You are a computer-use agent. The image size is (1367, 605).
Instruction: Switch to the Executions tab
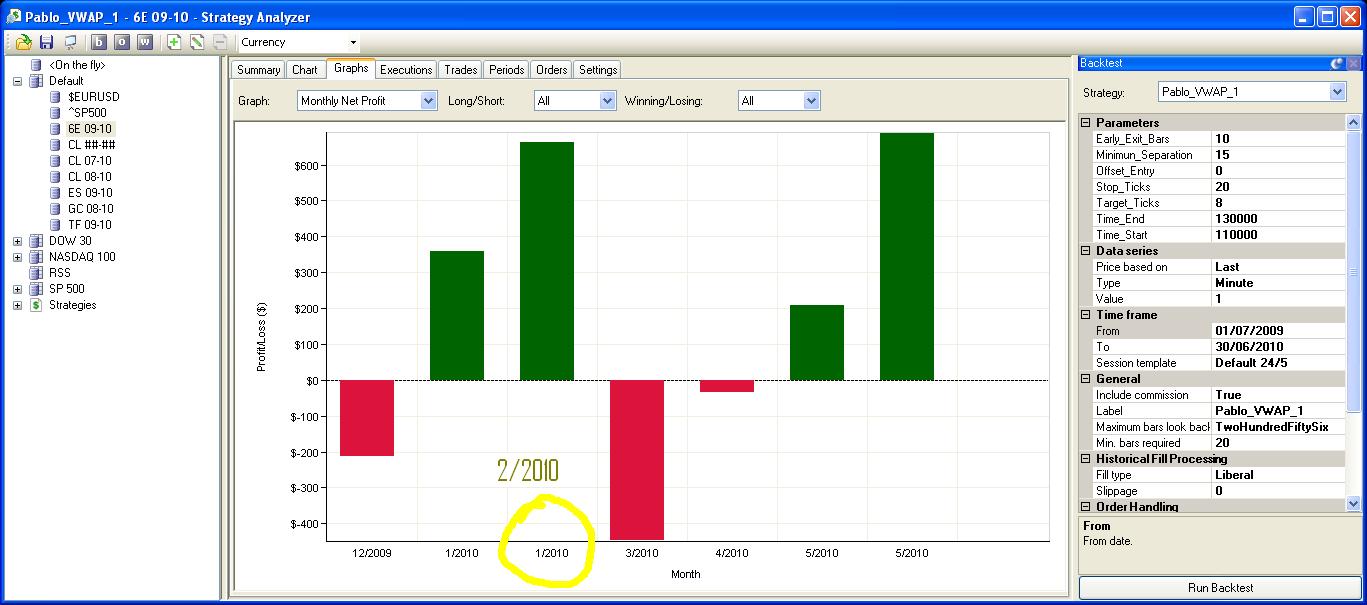click(x=406, y=70)
